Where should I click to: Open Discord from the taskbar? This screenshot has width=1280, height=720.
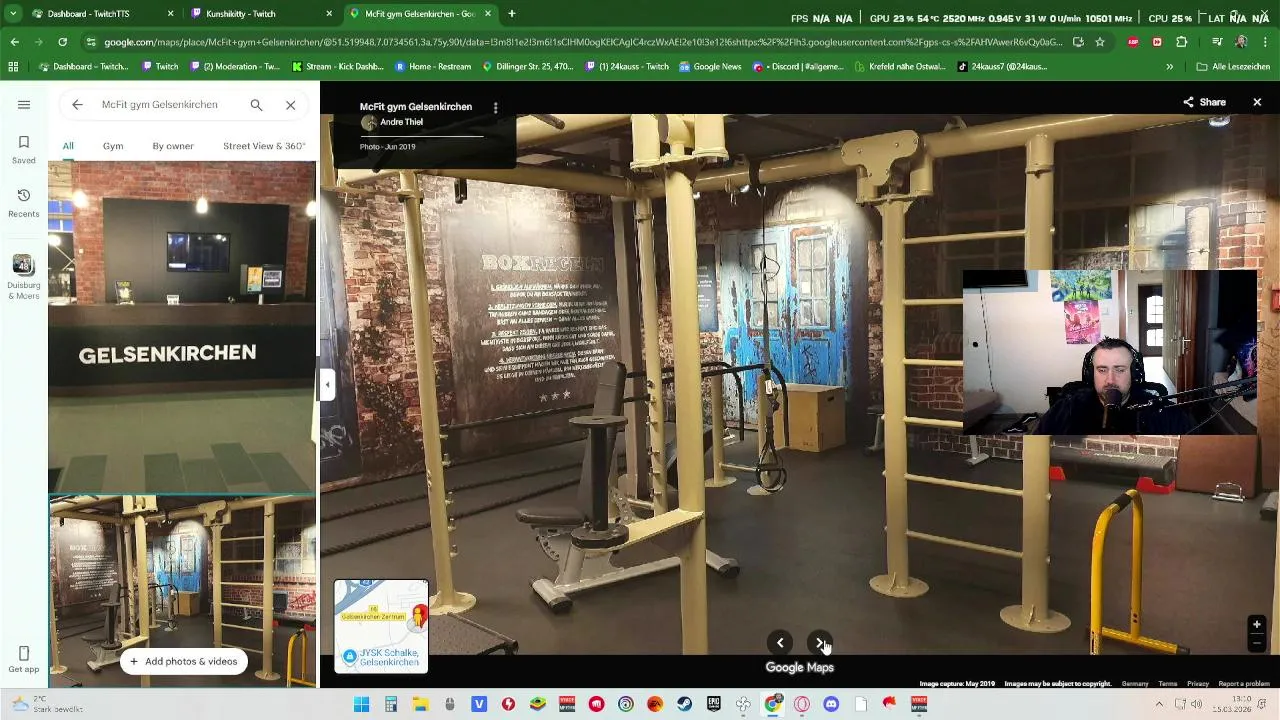[831, 704]
